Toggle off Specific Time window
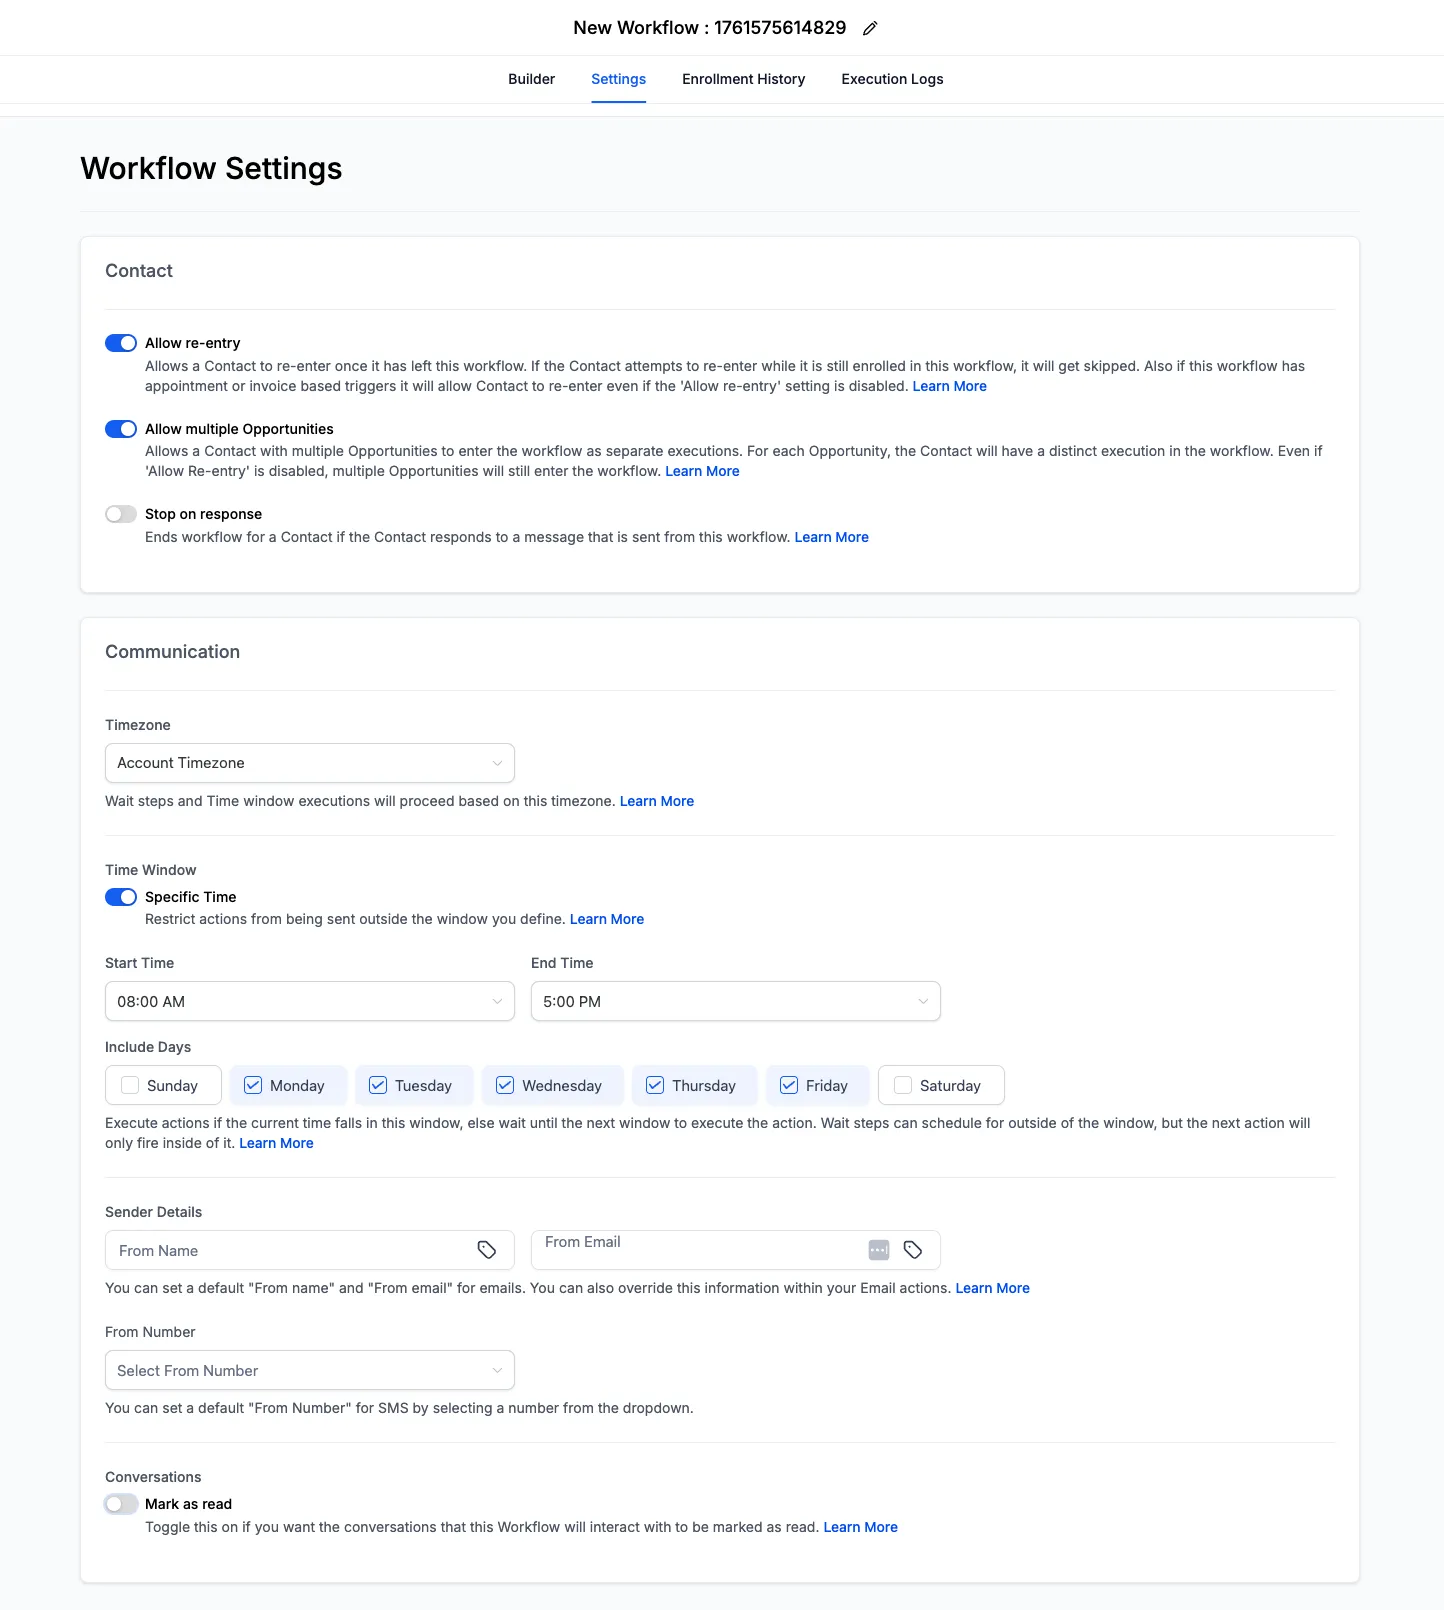This screenshot has width=1444, height=1610. [121, 897]
